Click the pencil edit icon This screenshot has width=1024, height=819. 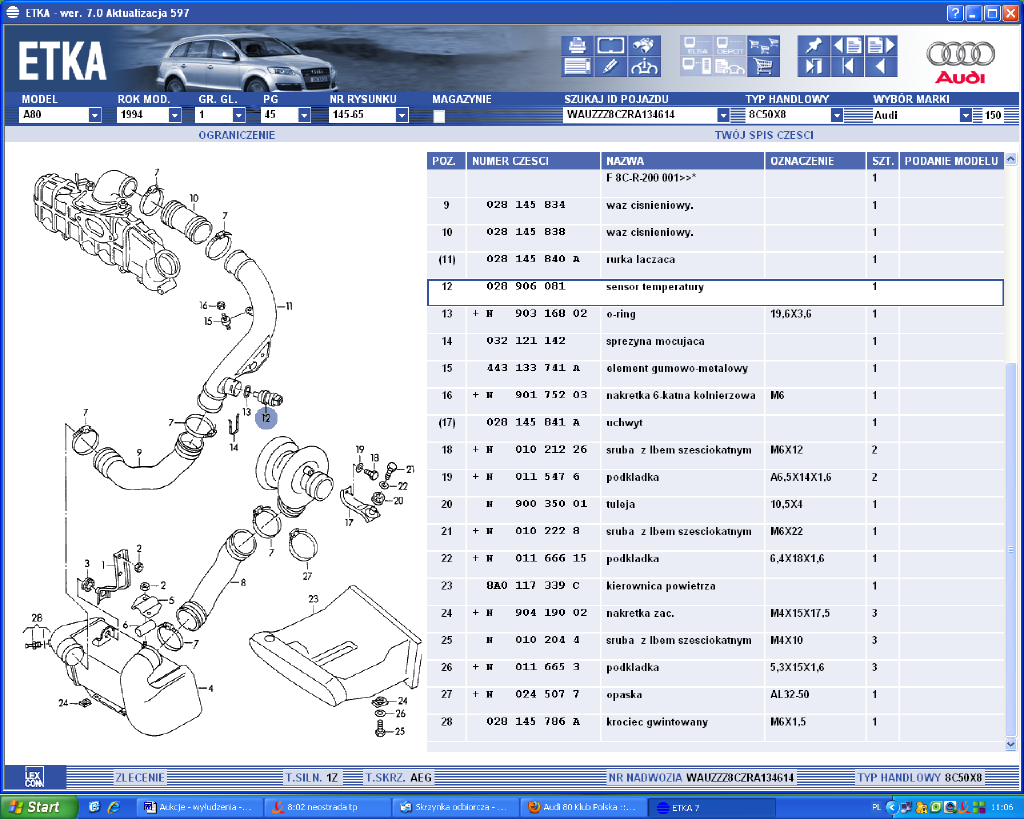point(611,66)
